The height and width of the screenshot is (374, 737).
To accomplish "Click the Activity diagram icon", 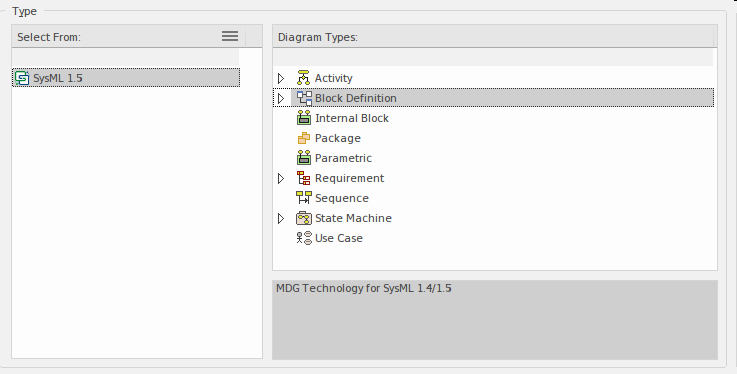I will pyautogui.click(x=304, y=78).
